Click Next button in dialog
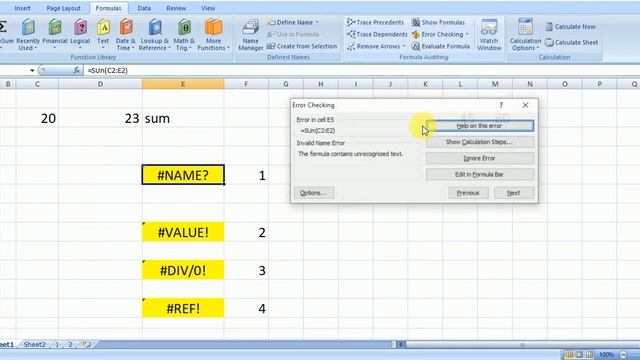The image size is (640, 360). point(513,193)
